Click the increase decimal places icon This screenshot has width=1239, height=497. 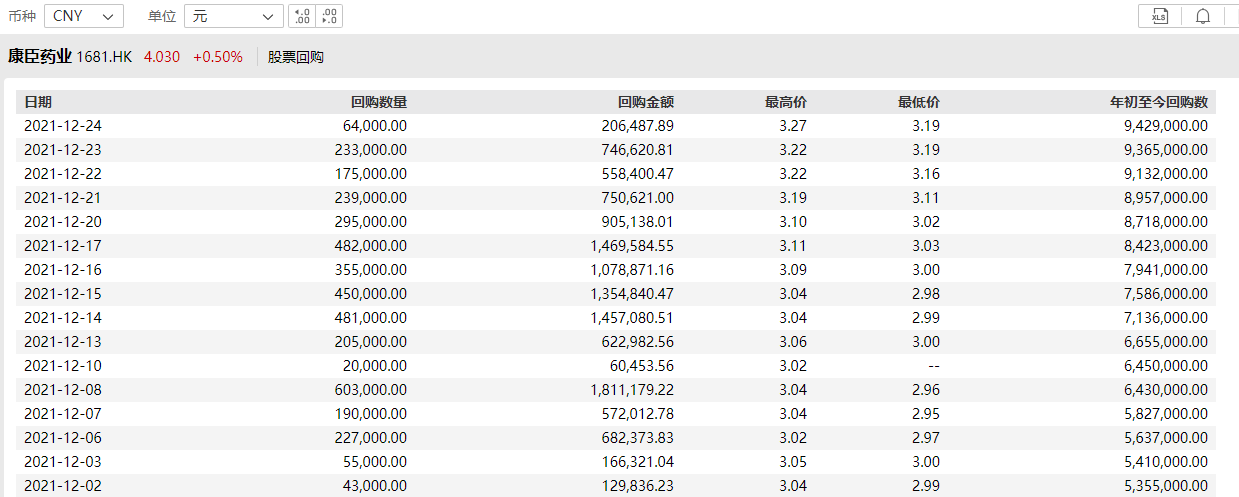coord(301,16)
